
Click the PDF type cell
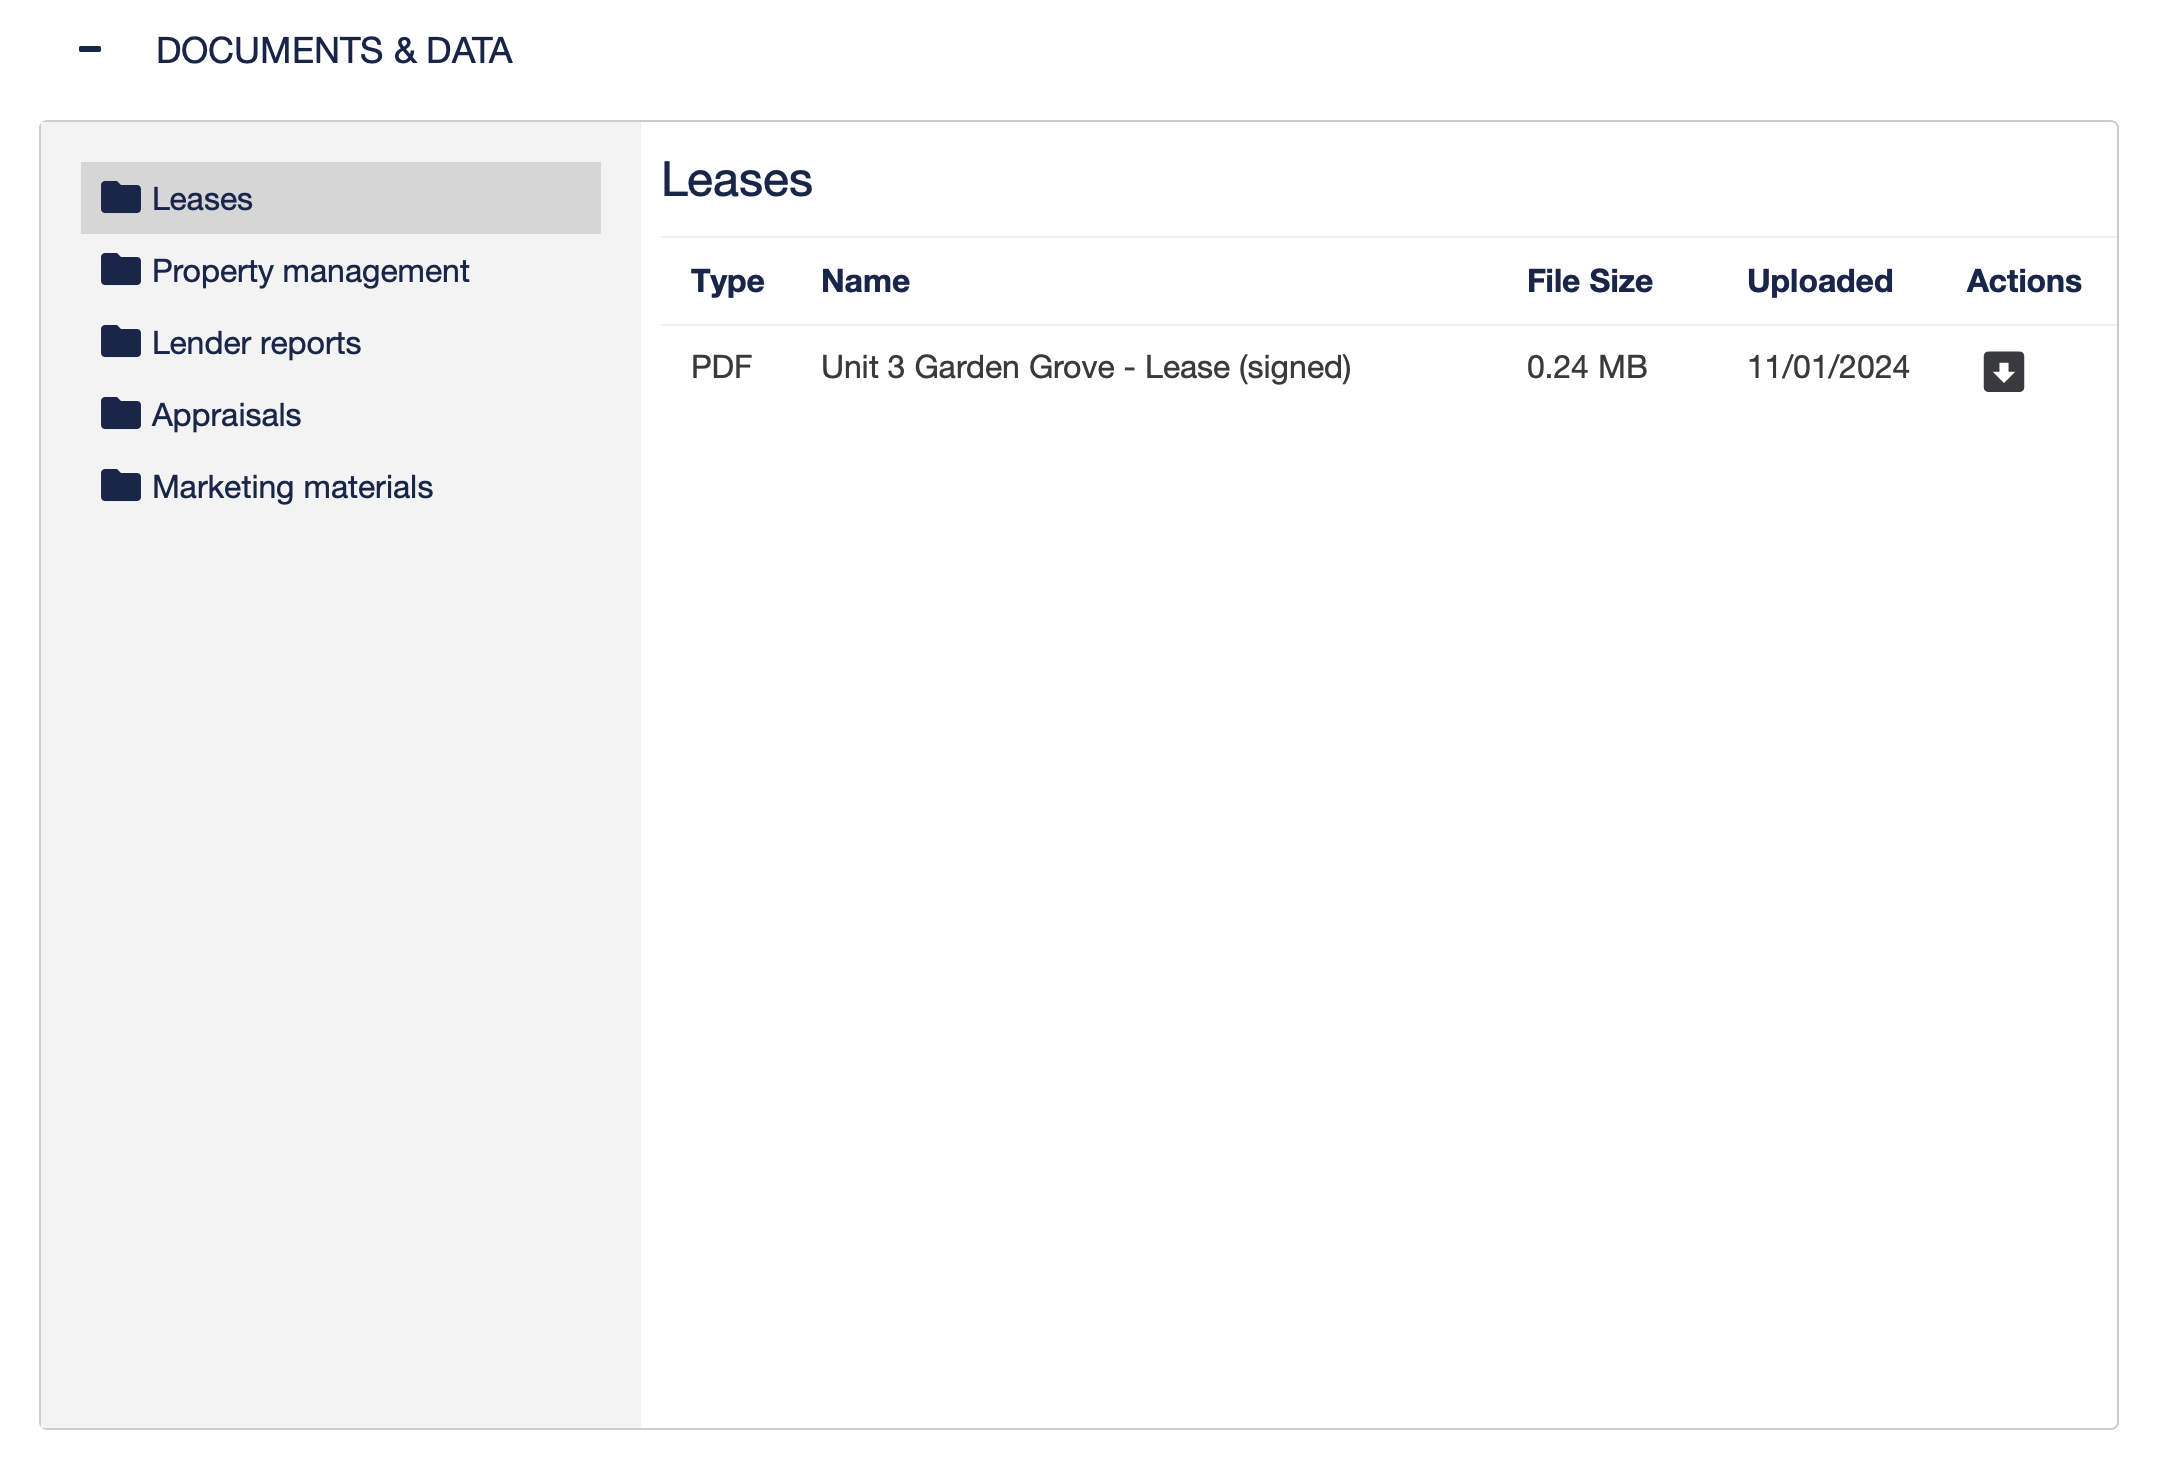pos(721,367)
